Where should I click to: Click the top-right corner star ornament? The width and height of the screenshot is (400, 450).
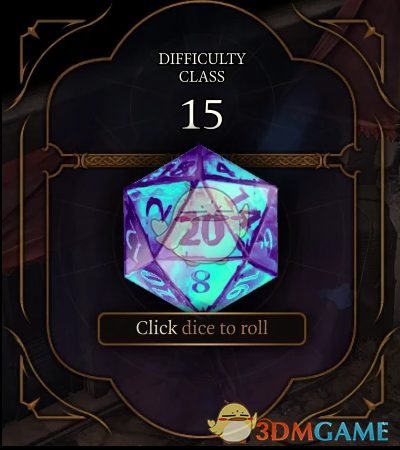369,31
